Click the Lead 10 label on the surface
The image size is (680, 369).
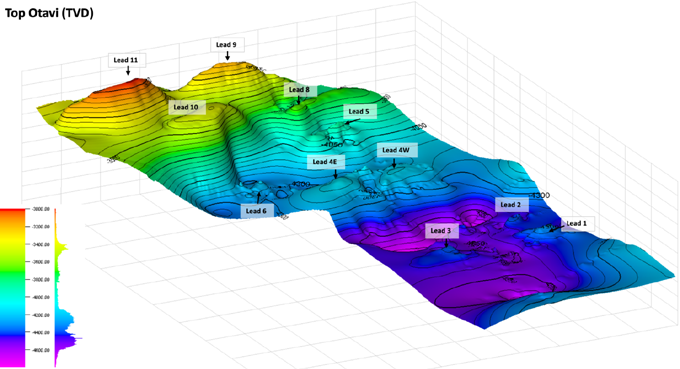pyautogui.click(x=187, y=107)
